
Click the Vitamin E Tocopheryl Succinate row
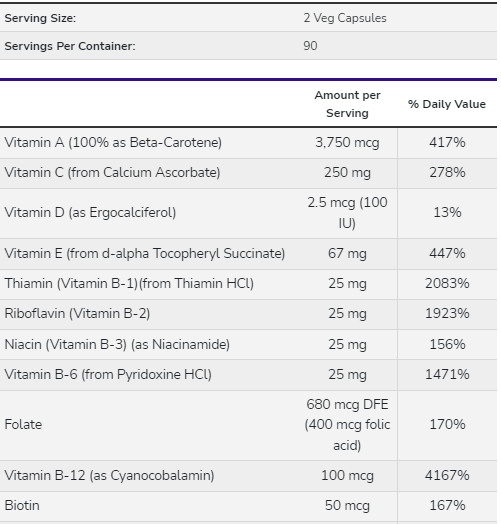click(x=248, y=254)
